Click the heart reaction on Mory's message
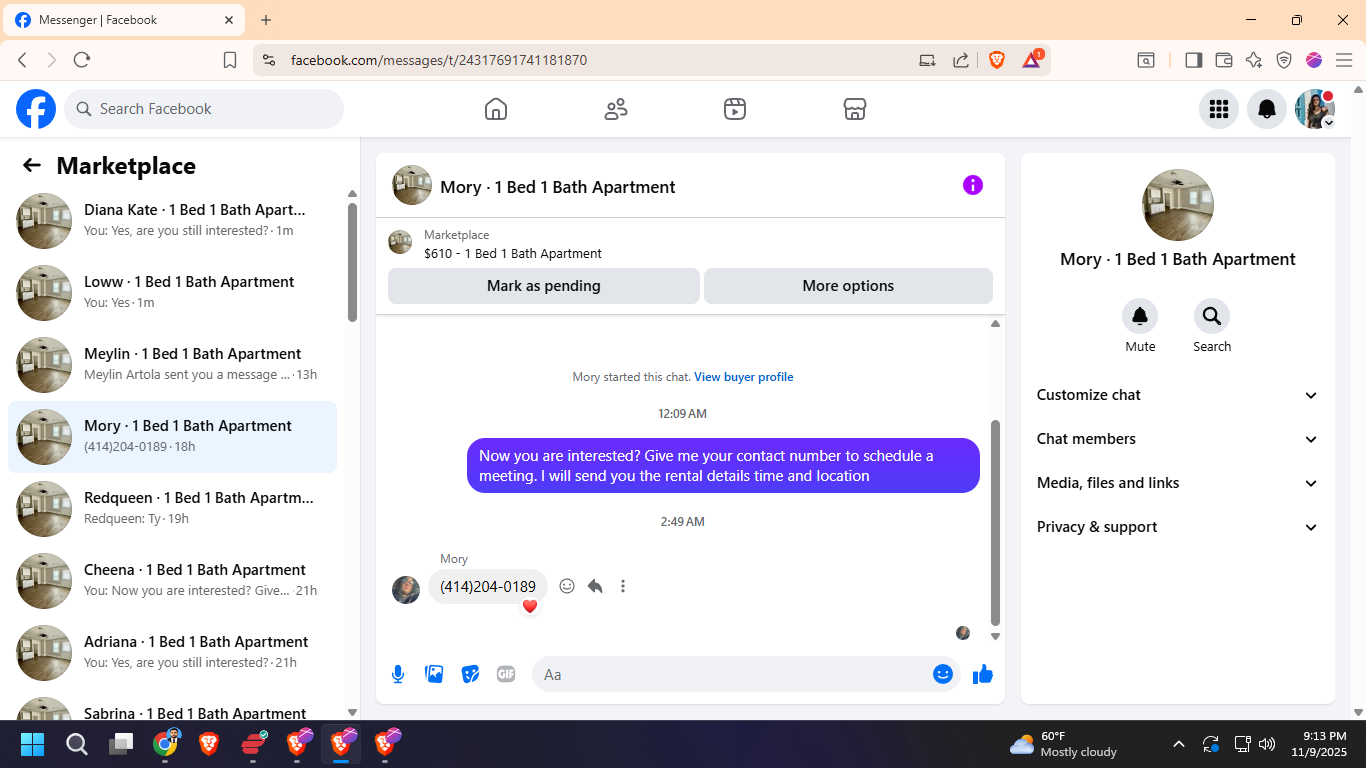1366x768 pixels. tap(530, 606)
